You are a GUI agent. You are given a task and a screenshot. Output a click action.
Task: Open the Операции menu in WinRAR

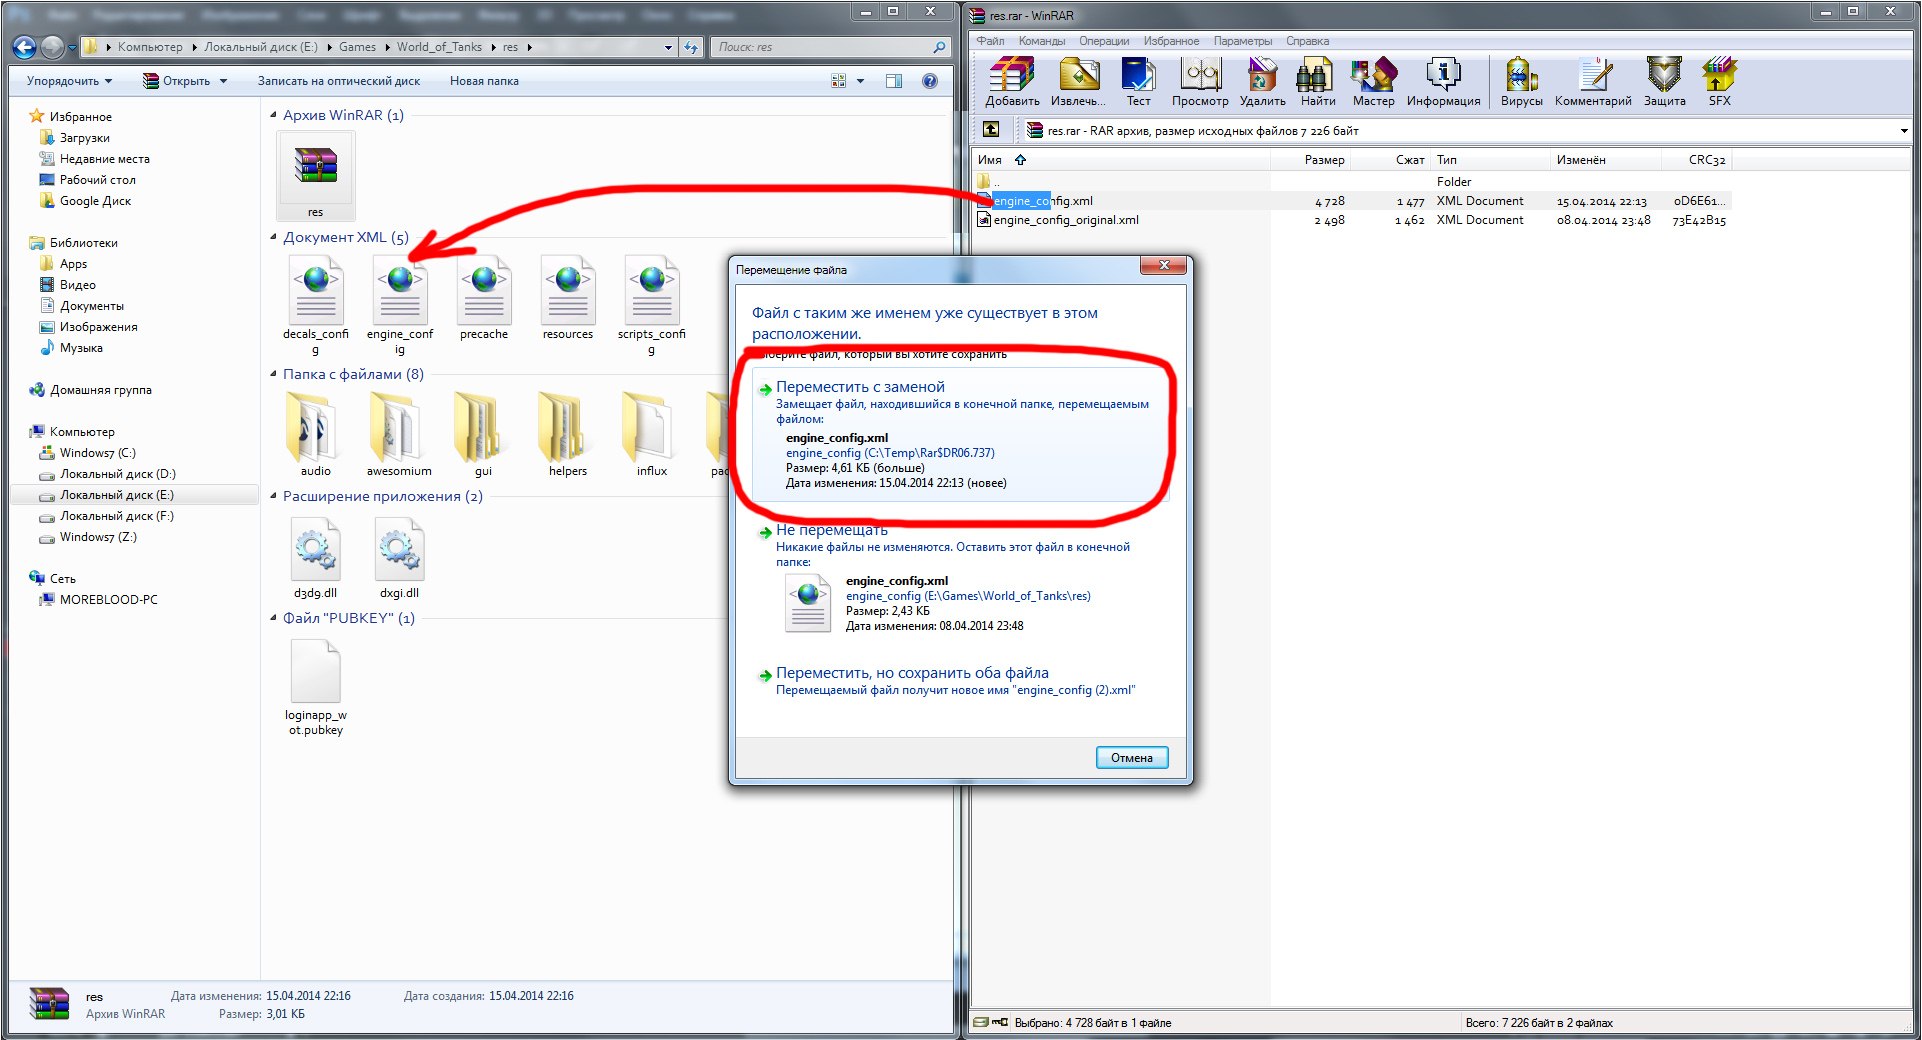1104,41
